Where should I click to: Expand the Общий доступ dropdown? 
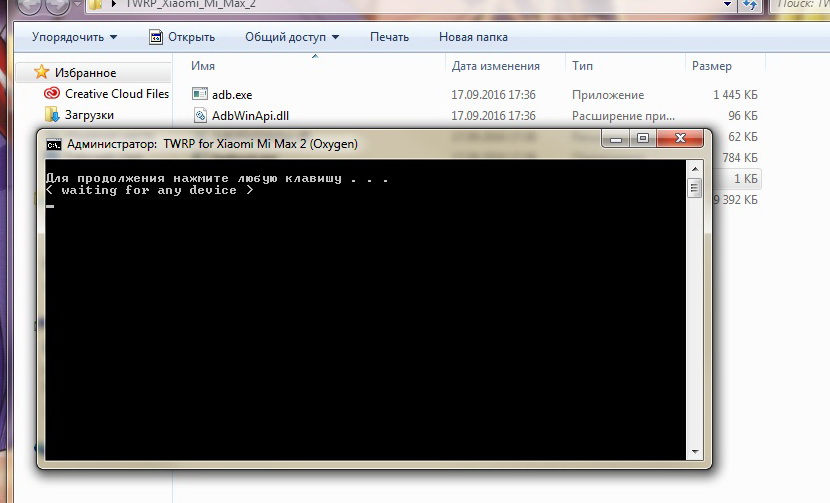(x=292, y=38)
